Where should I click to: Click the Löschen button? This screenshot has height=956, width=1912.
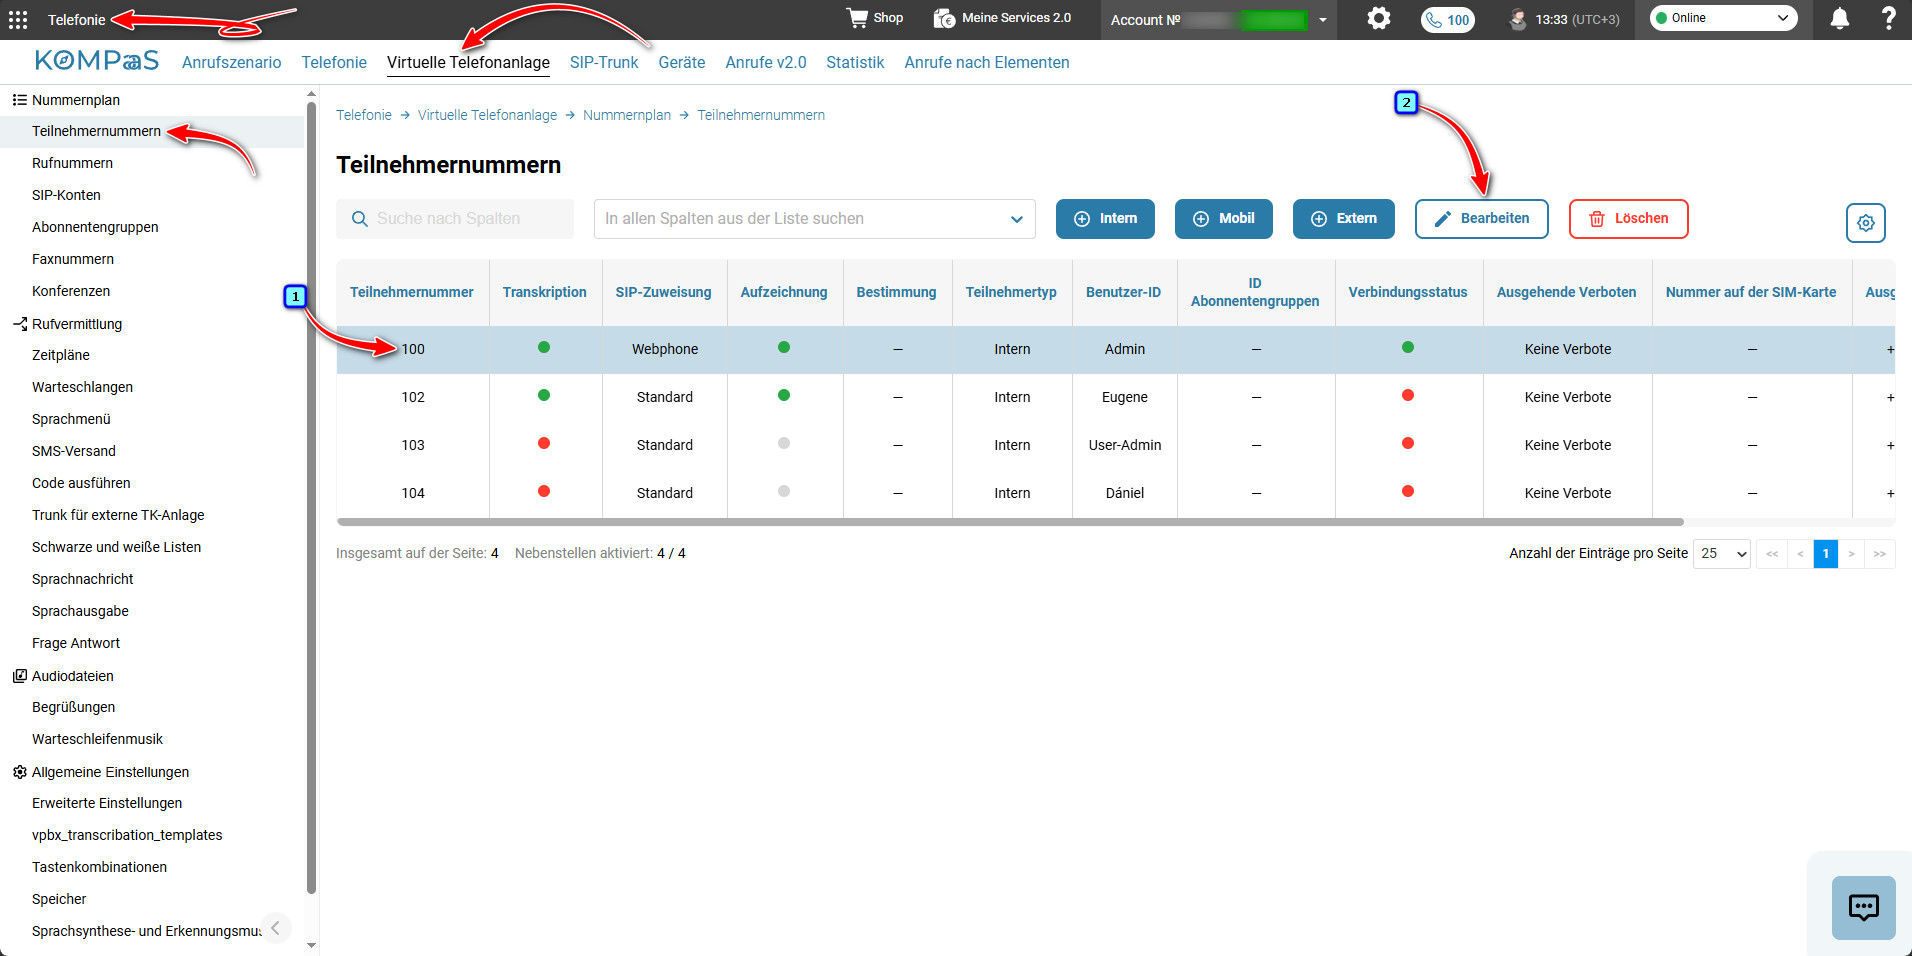click(1629, 219)
